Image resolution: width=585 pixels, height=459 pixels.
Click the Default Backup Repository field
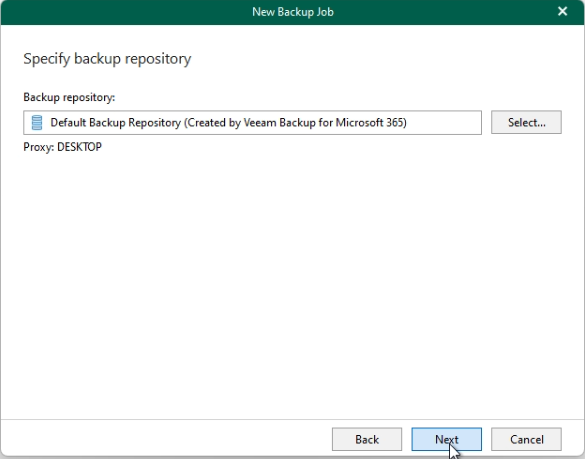coord(252,122)
